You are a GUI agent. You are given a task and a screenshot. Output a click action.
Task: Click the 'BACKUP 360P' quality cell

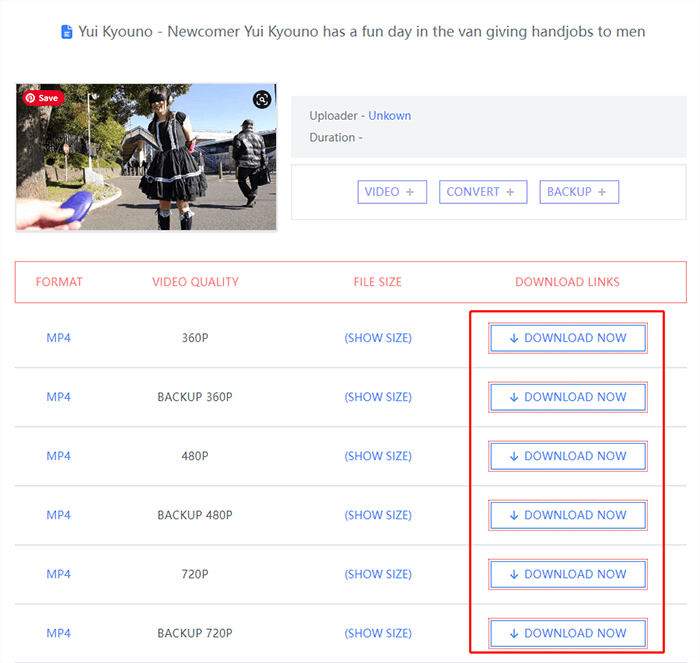tap(195, 397)
